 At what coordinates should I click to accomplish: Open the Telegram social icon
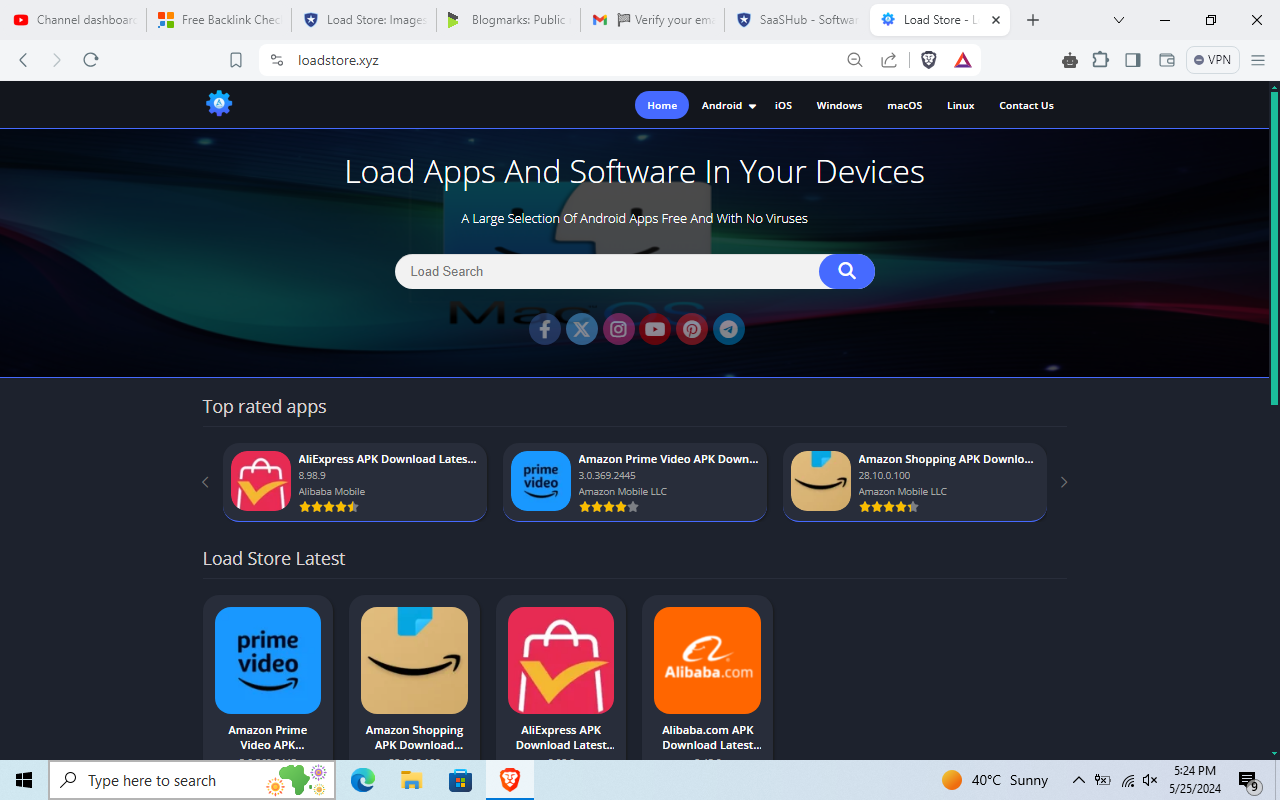tap(729, 329)
